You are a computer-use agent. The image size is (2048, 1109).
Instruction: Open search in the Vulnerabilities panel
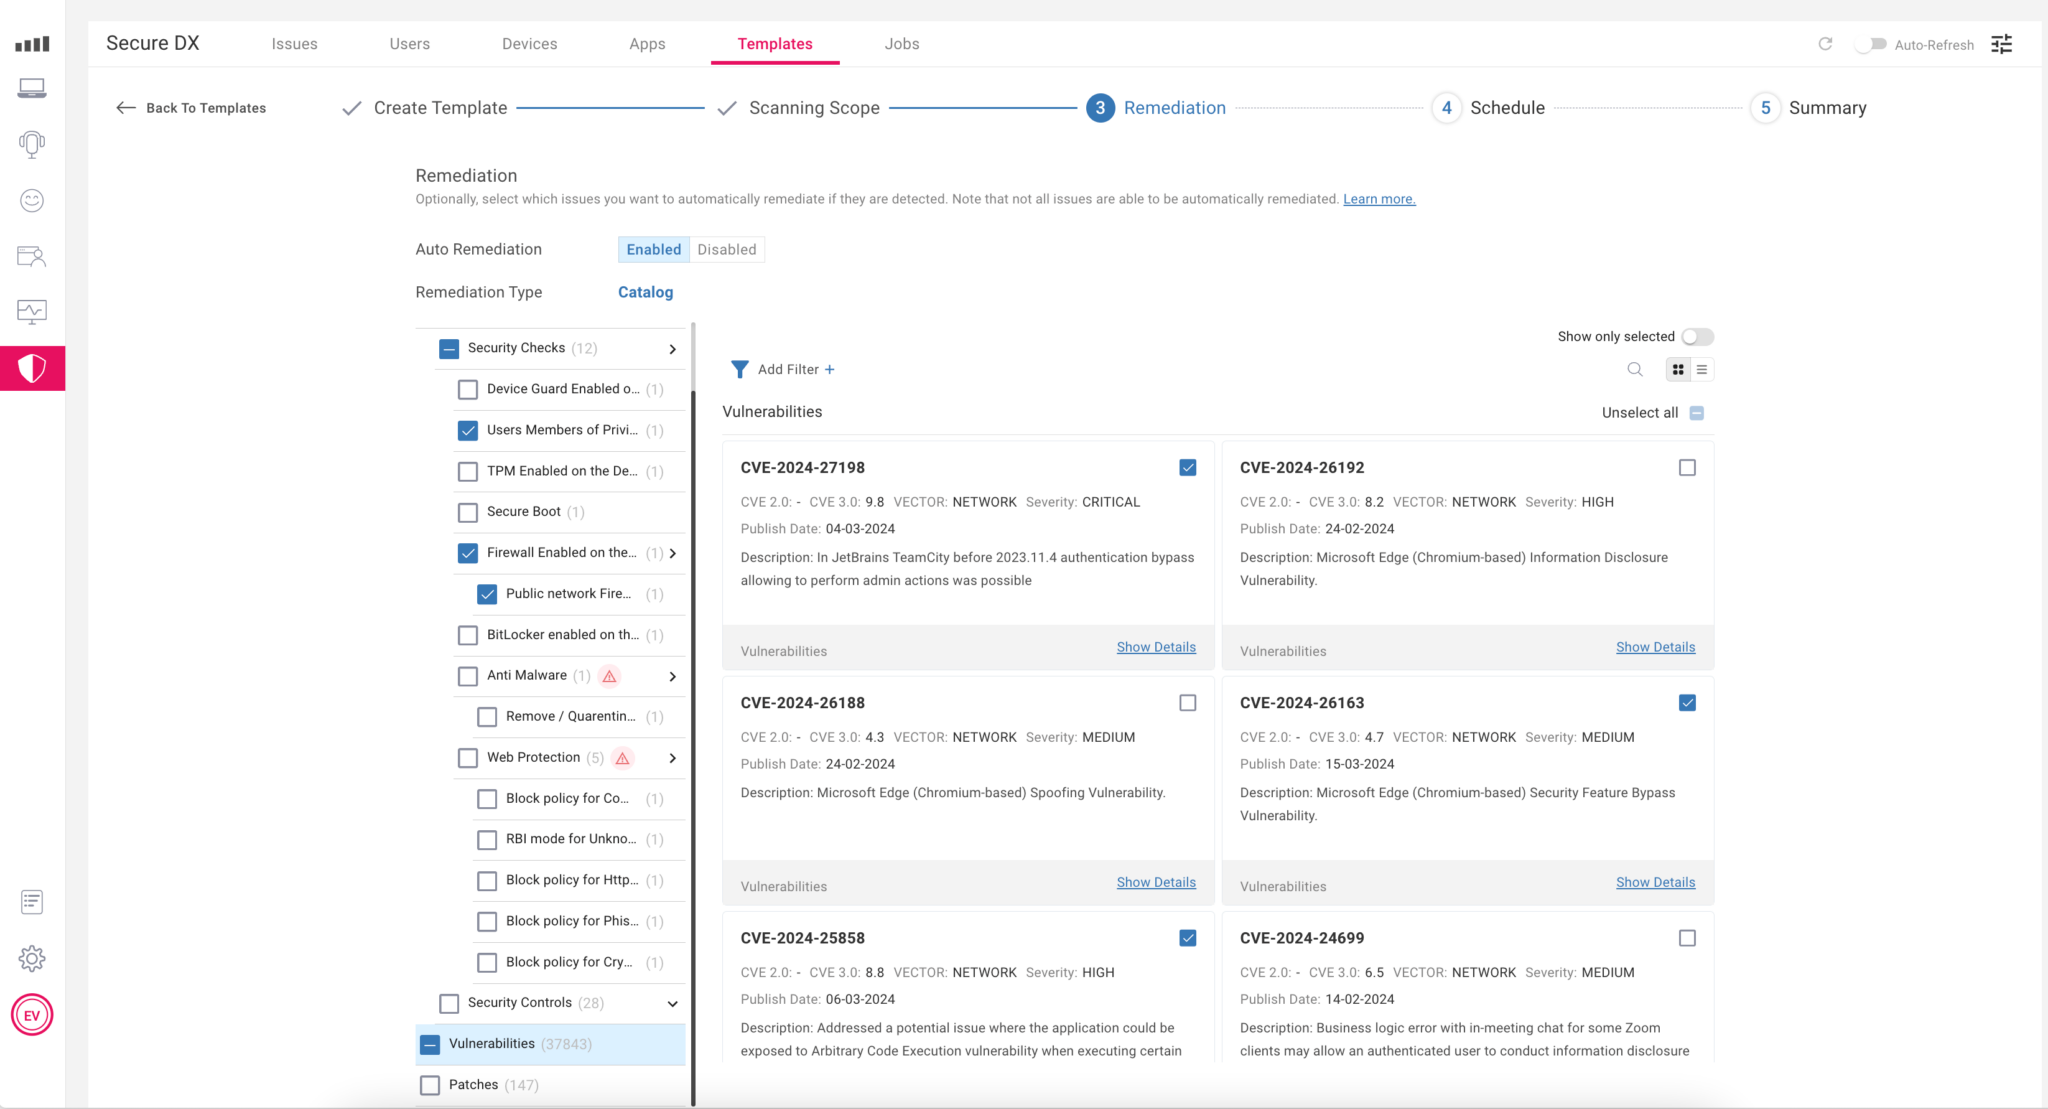click(x=1634, y=369)
